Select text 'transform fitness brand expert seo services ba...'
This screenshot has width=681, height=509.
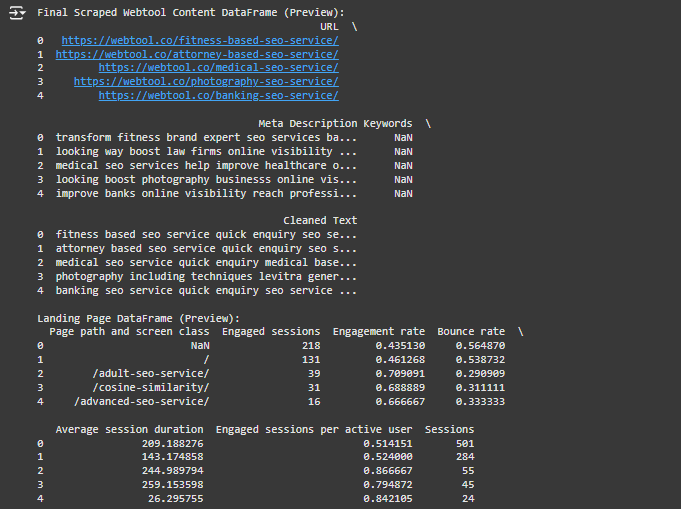coord(206,138)
